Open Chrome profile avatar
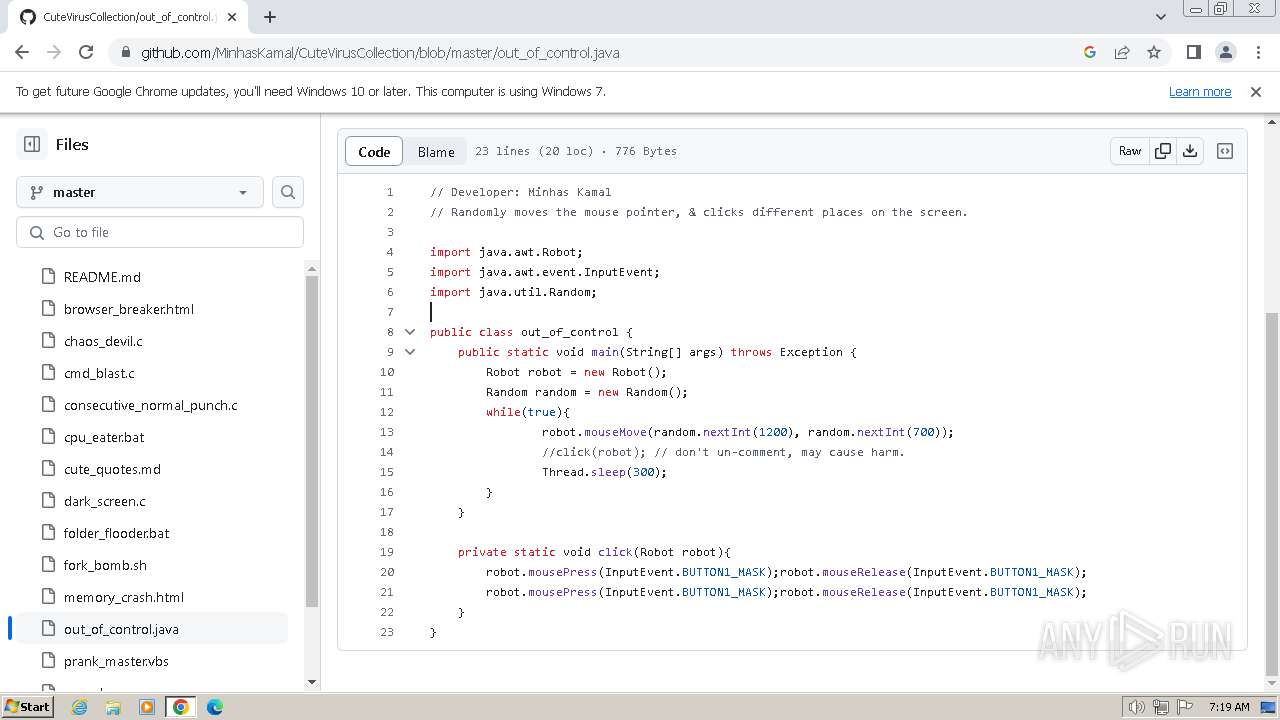Image resolution: width=1280 pixels, height=720 pixels. [1225, 52]
